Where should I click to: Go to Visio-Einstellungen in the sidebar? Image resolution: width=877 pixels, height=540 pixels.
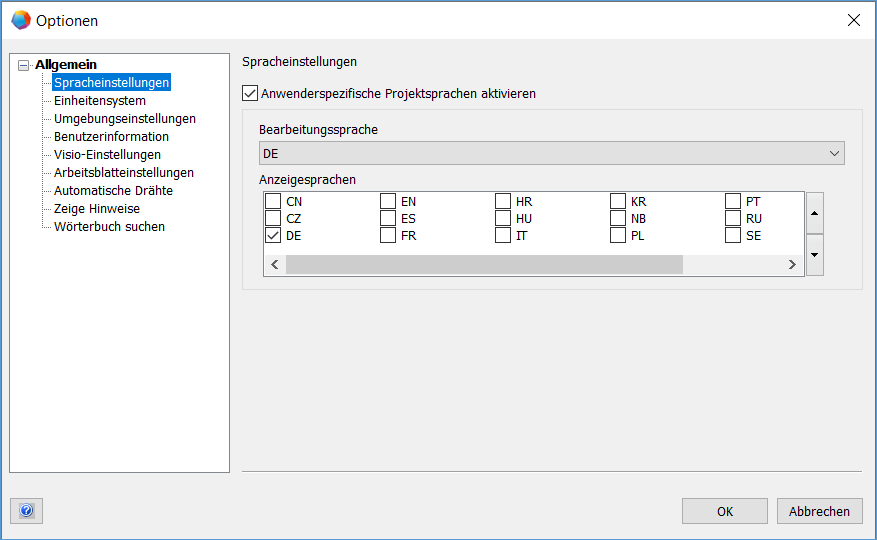click(x=107, y=154)
